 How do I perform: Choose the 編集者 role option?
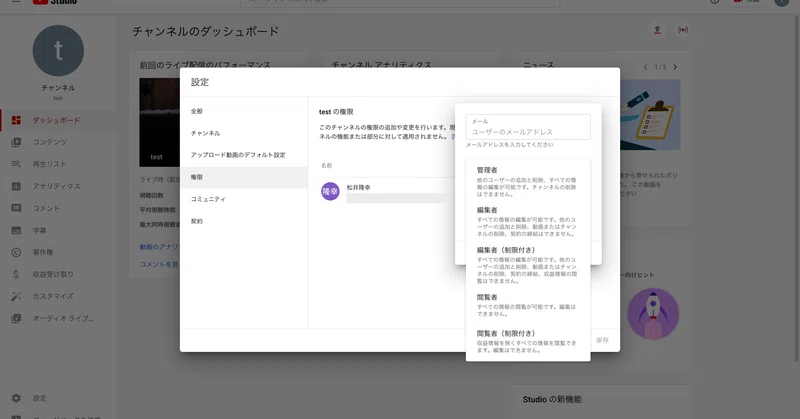pyautogui.click(x=528, y=221)
